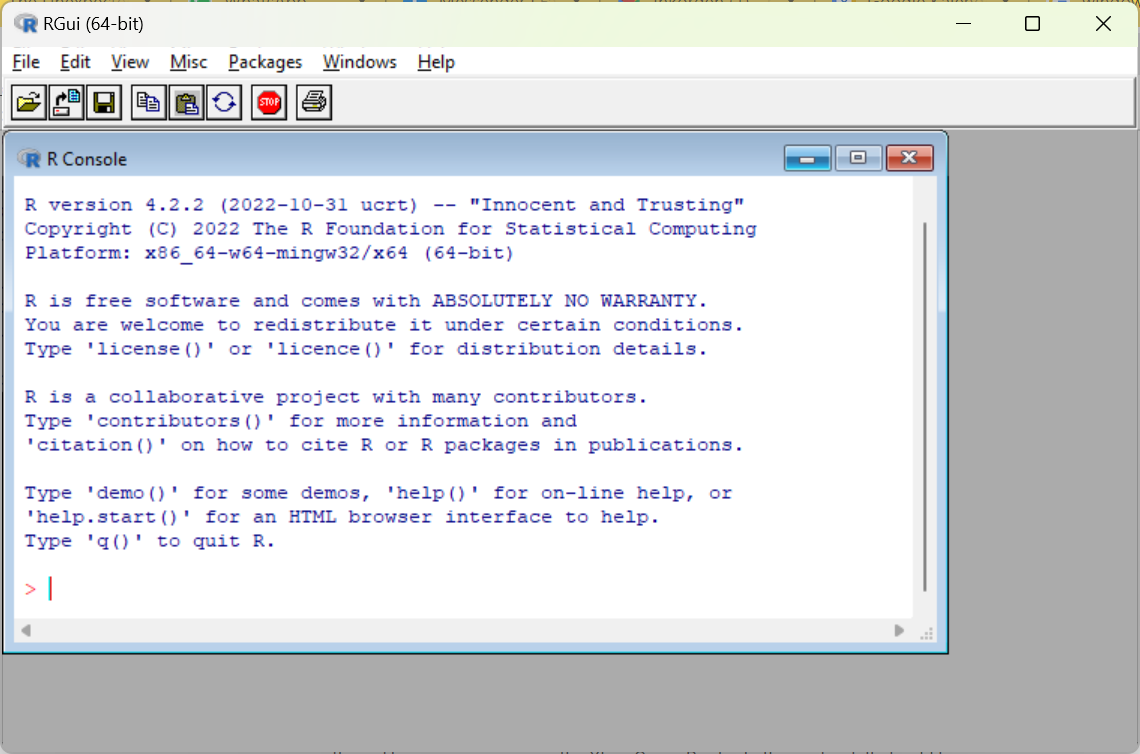This screenshot has height=754, width=1140.
Task: Click the Paste toolbar icon
Action: [x=186, y=103]
